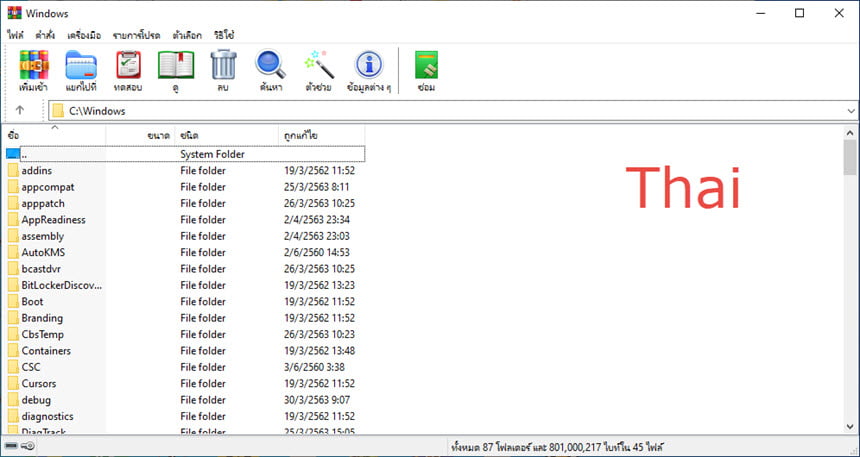
Task: Click the Wizard (ตัวช่วย) magic wand icon
Action: [319, 65]
